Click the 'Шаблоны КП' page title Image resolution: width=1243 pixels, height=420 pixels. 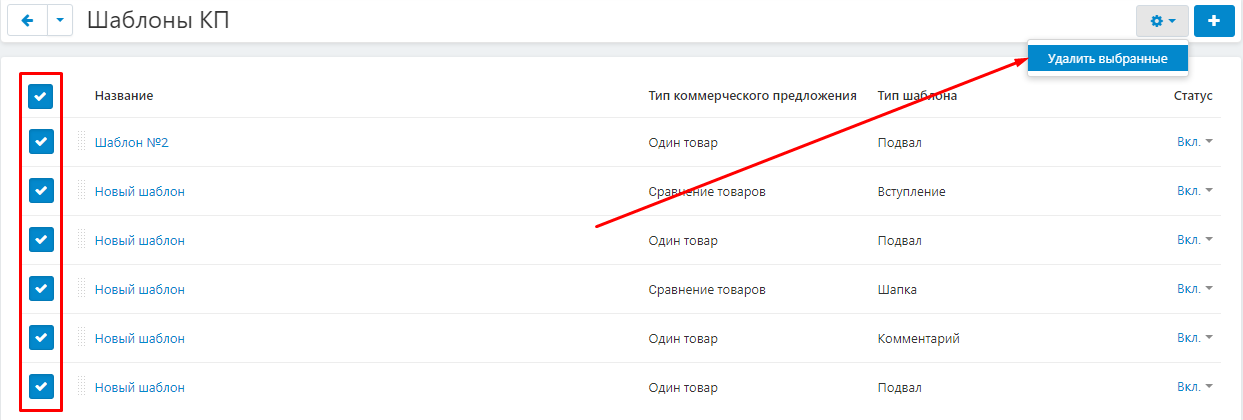[158, 21]
